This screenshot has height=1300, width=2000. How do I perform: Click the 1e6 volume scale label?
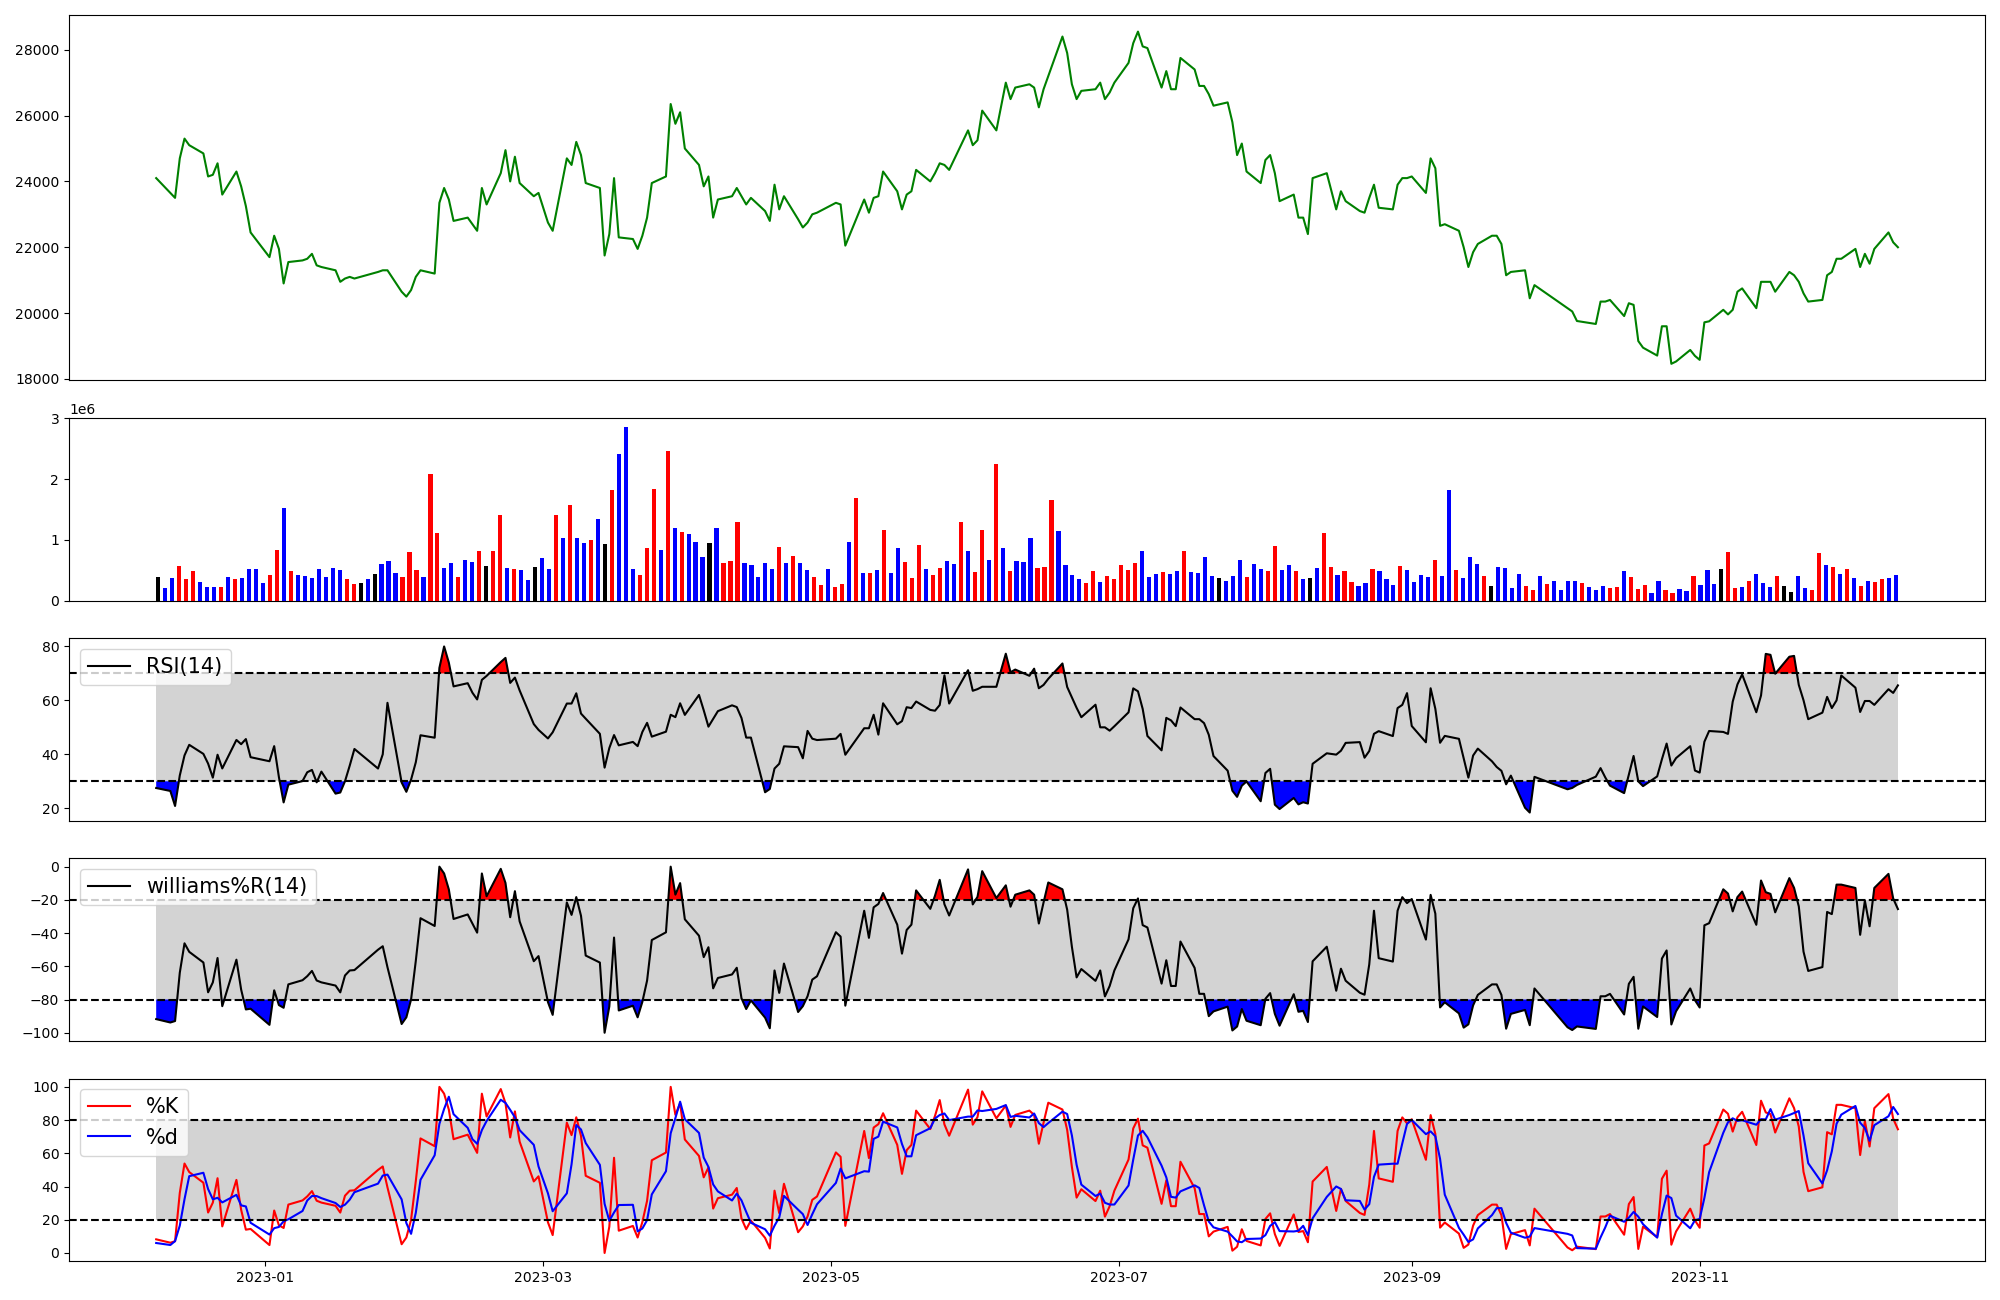pos(82,410)
